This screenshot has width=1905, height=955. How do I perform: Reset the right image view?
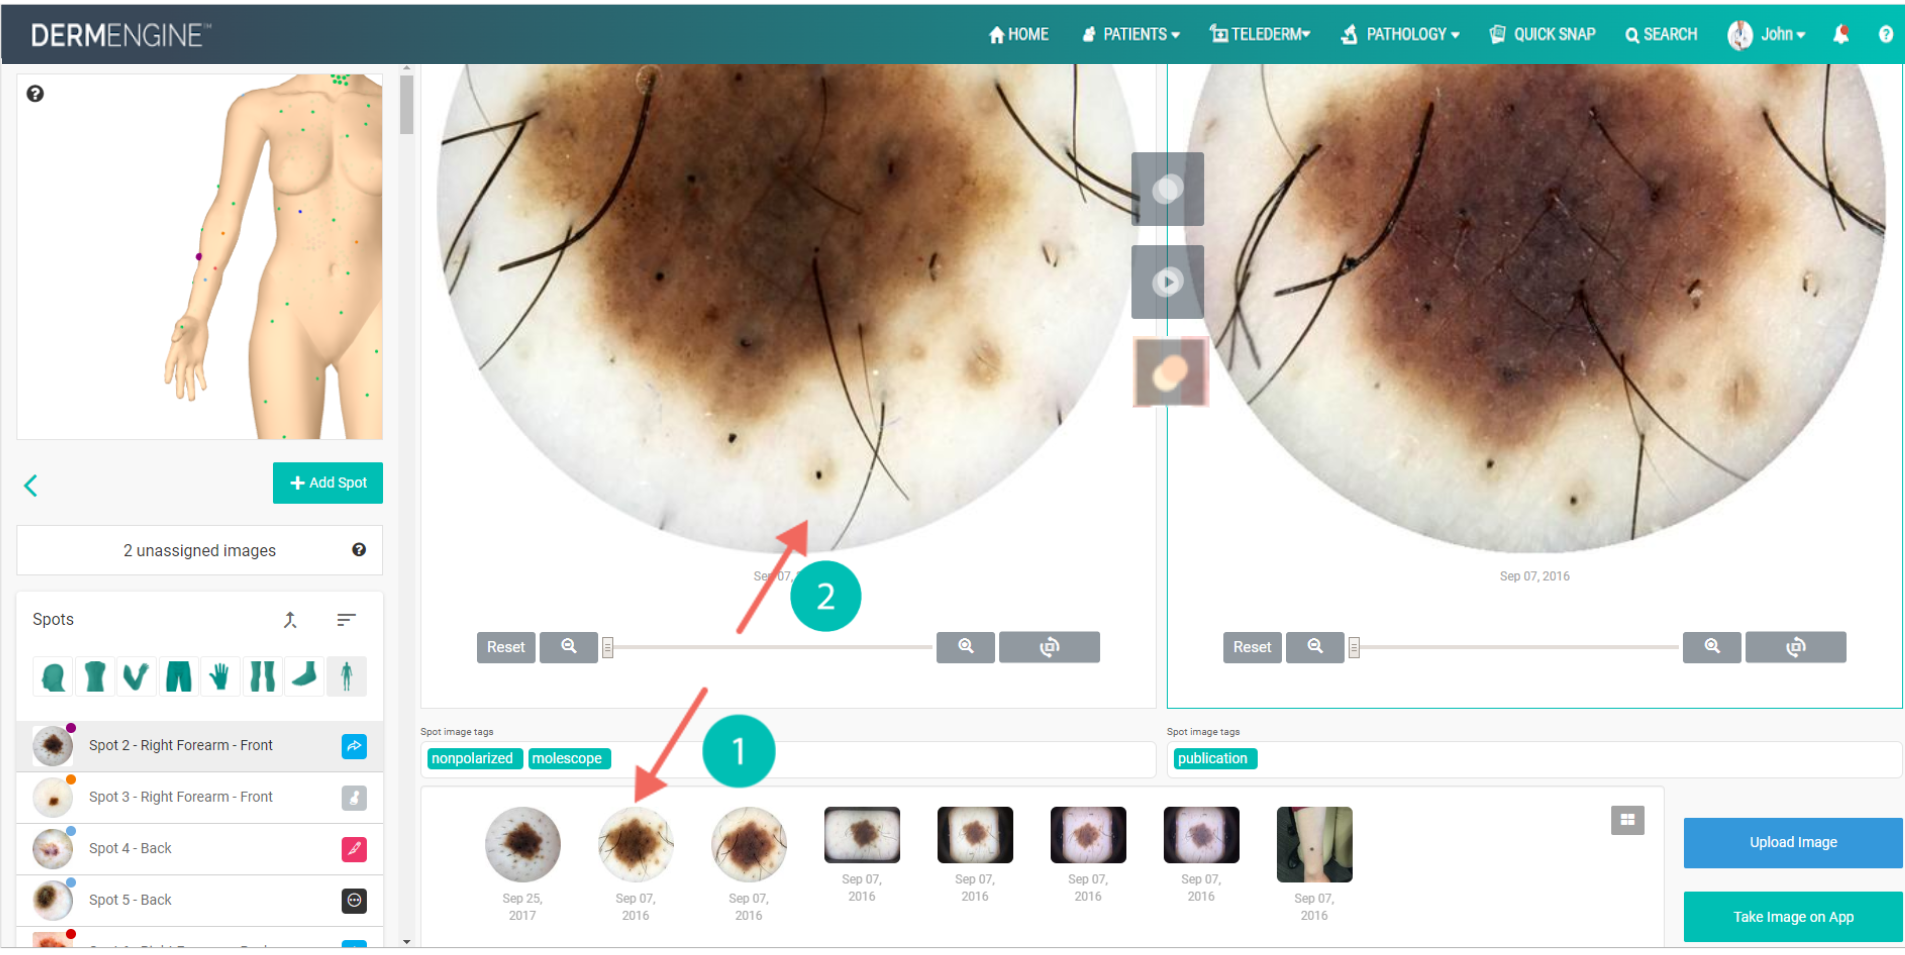(x=1252, y=647)
